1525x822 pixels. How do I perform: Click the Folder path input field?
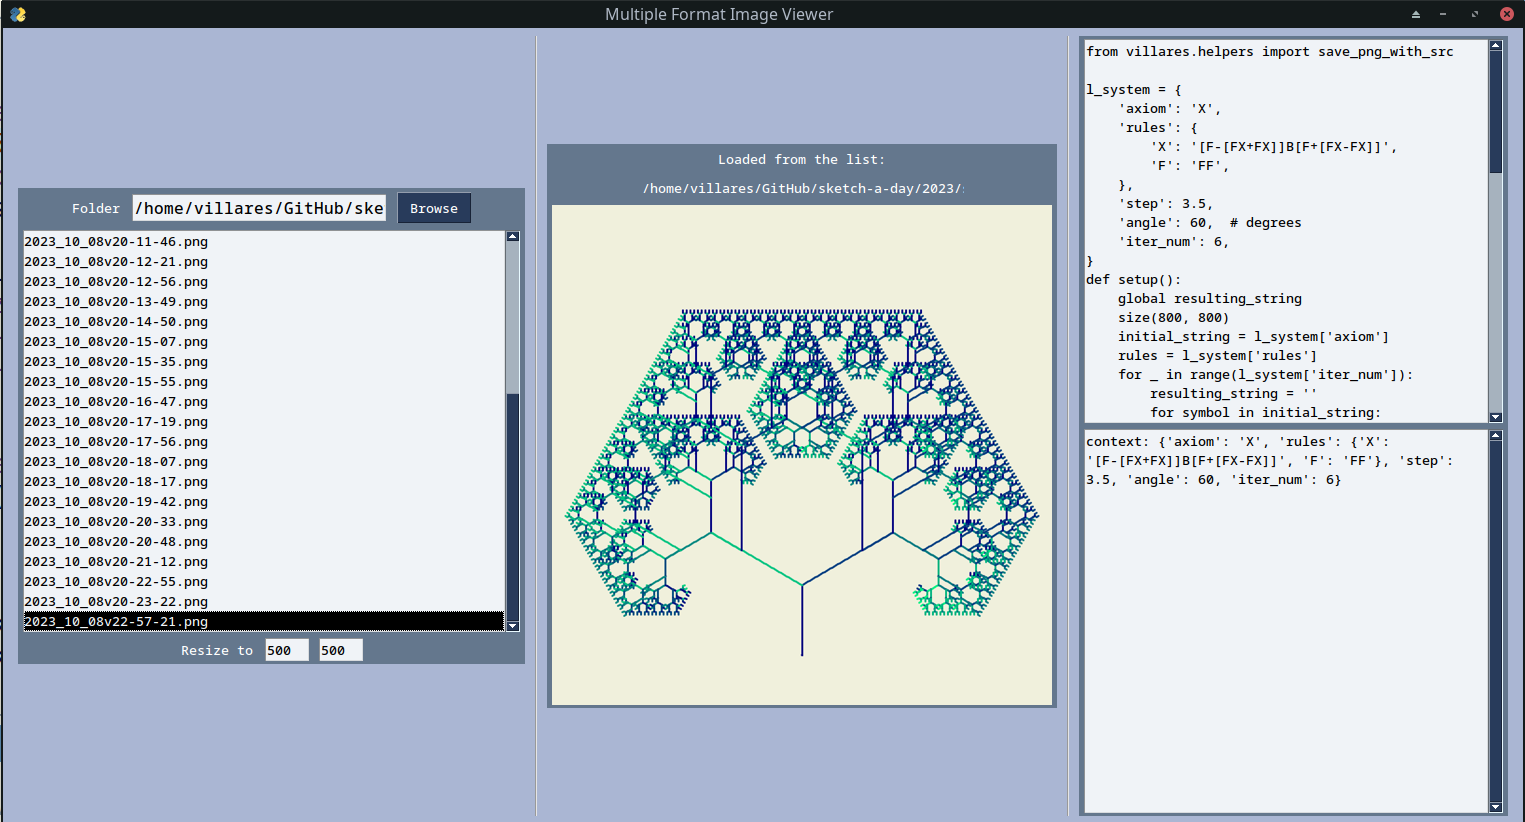point(259,208)
